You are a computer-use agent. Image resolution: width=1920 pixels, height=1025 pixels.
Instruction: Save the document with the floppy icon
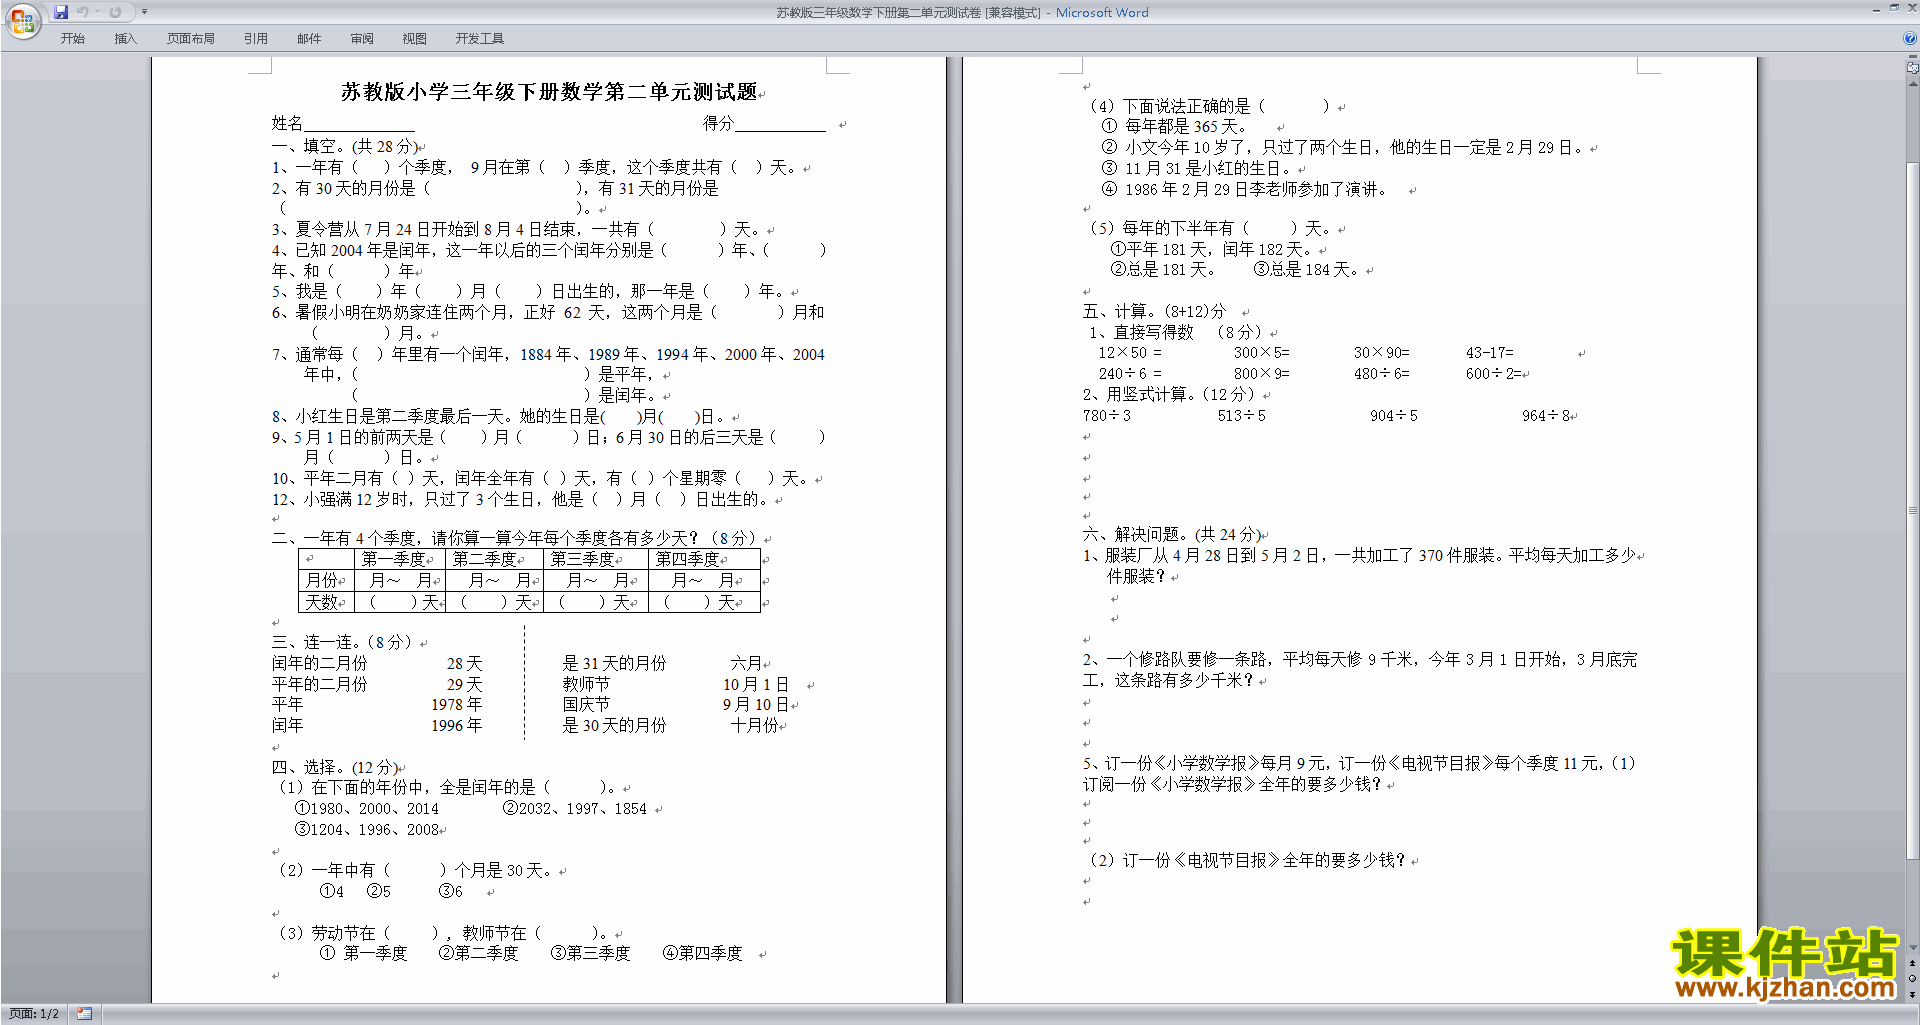[61, 12]
